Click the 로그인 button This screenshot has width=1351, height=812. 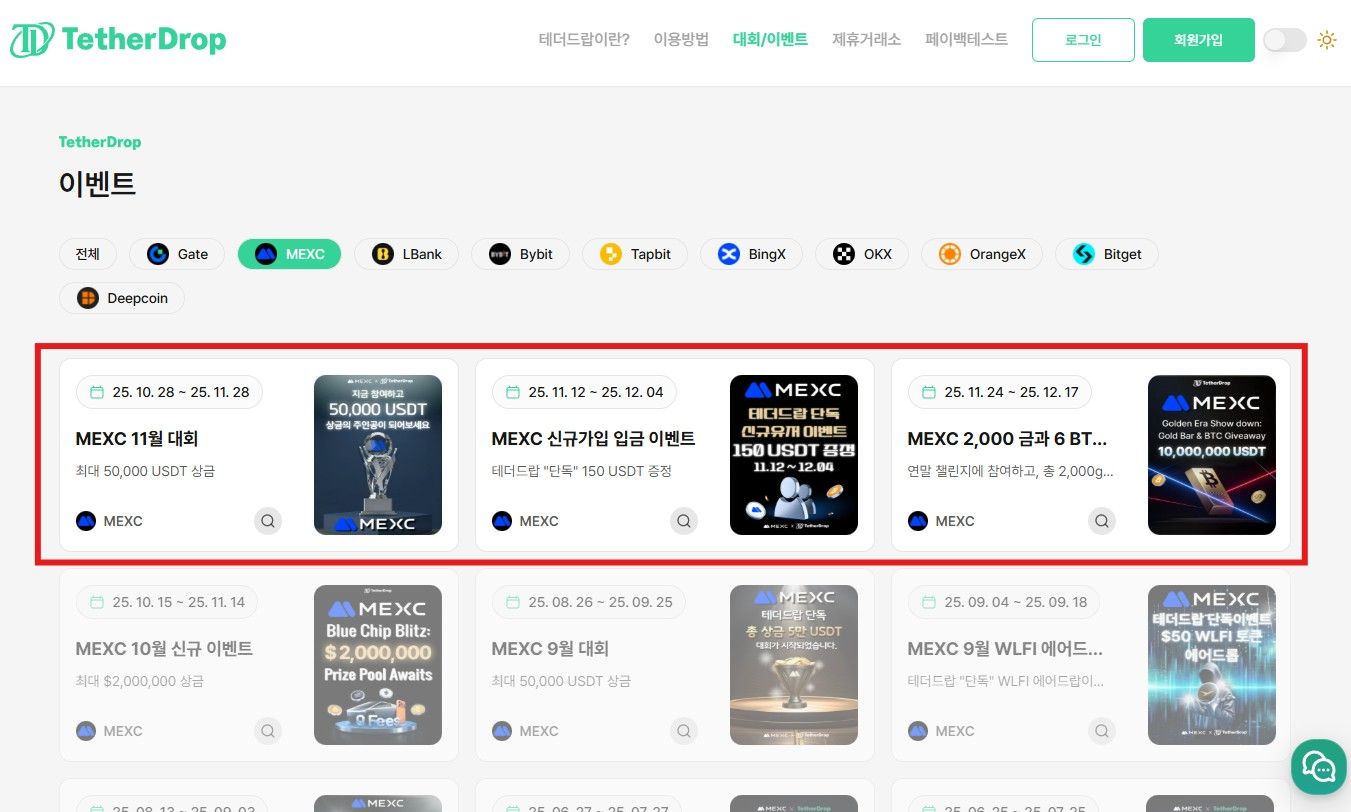coord(1082,40)
